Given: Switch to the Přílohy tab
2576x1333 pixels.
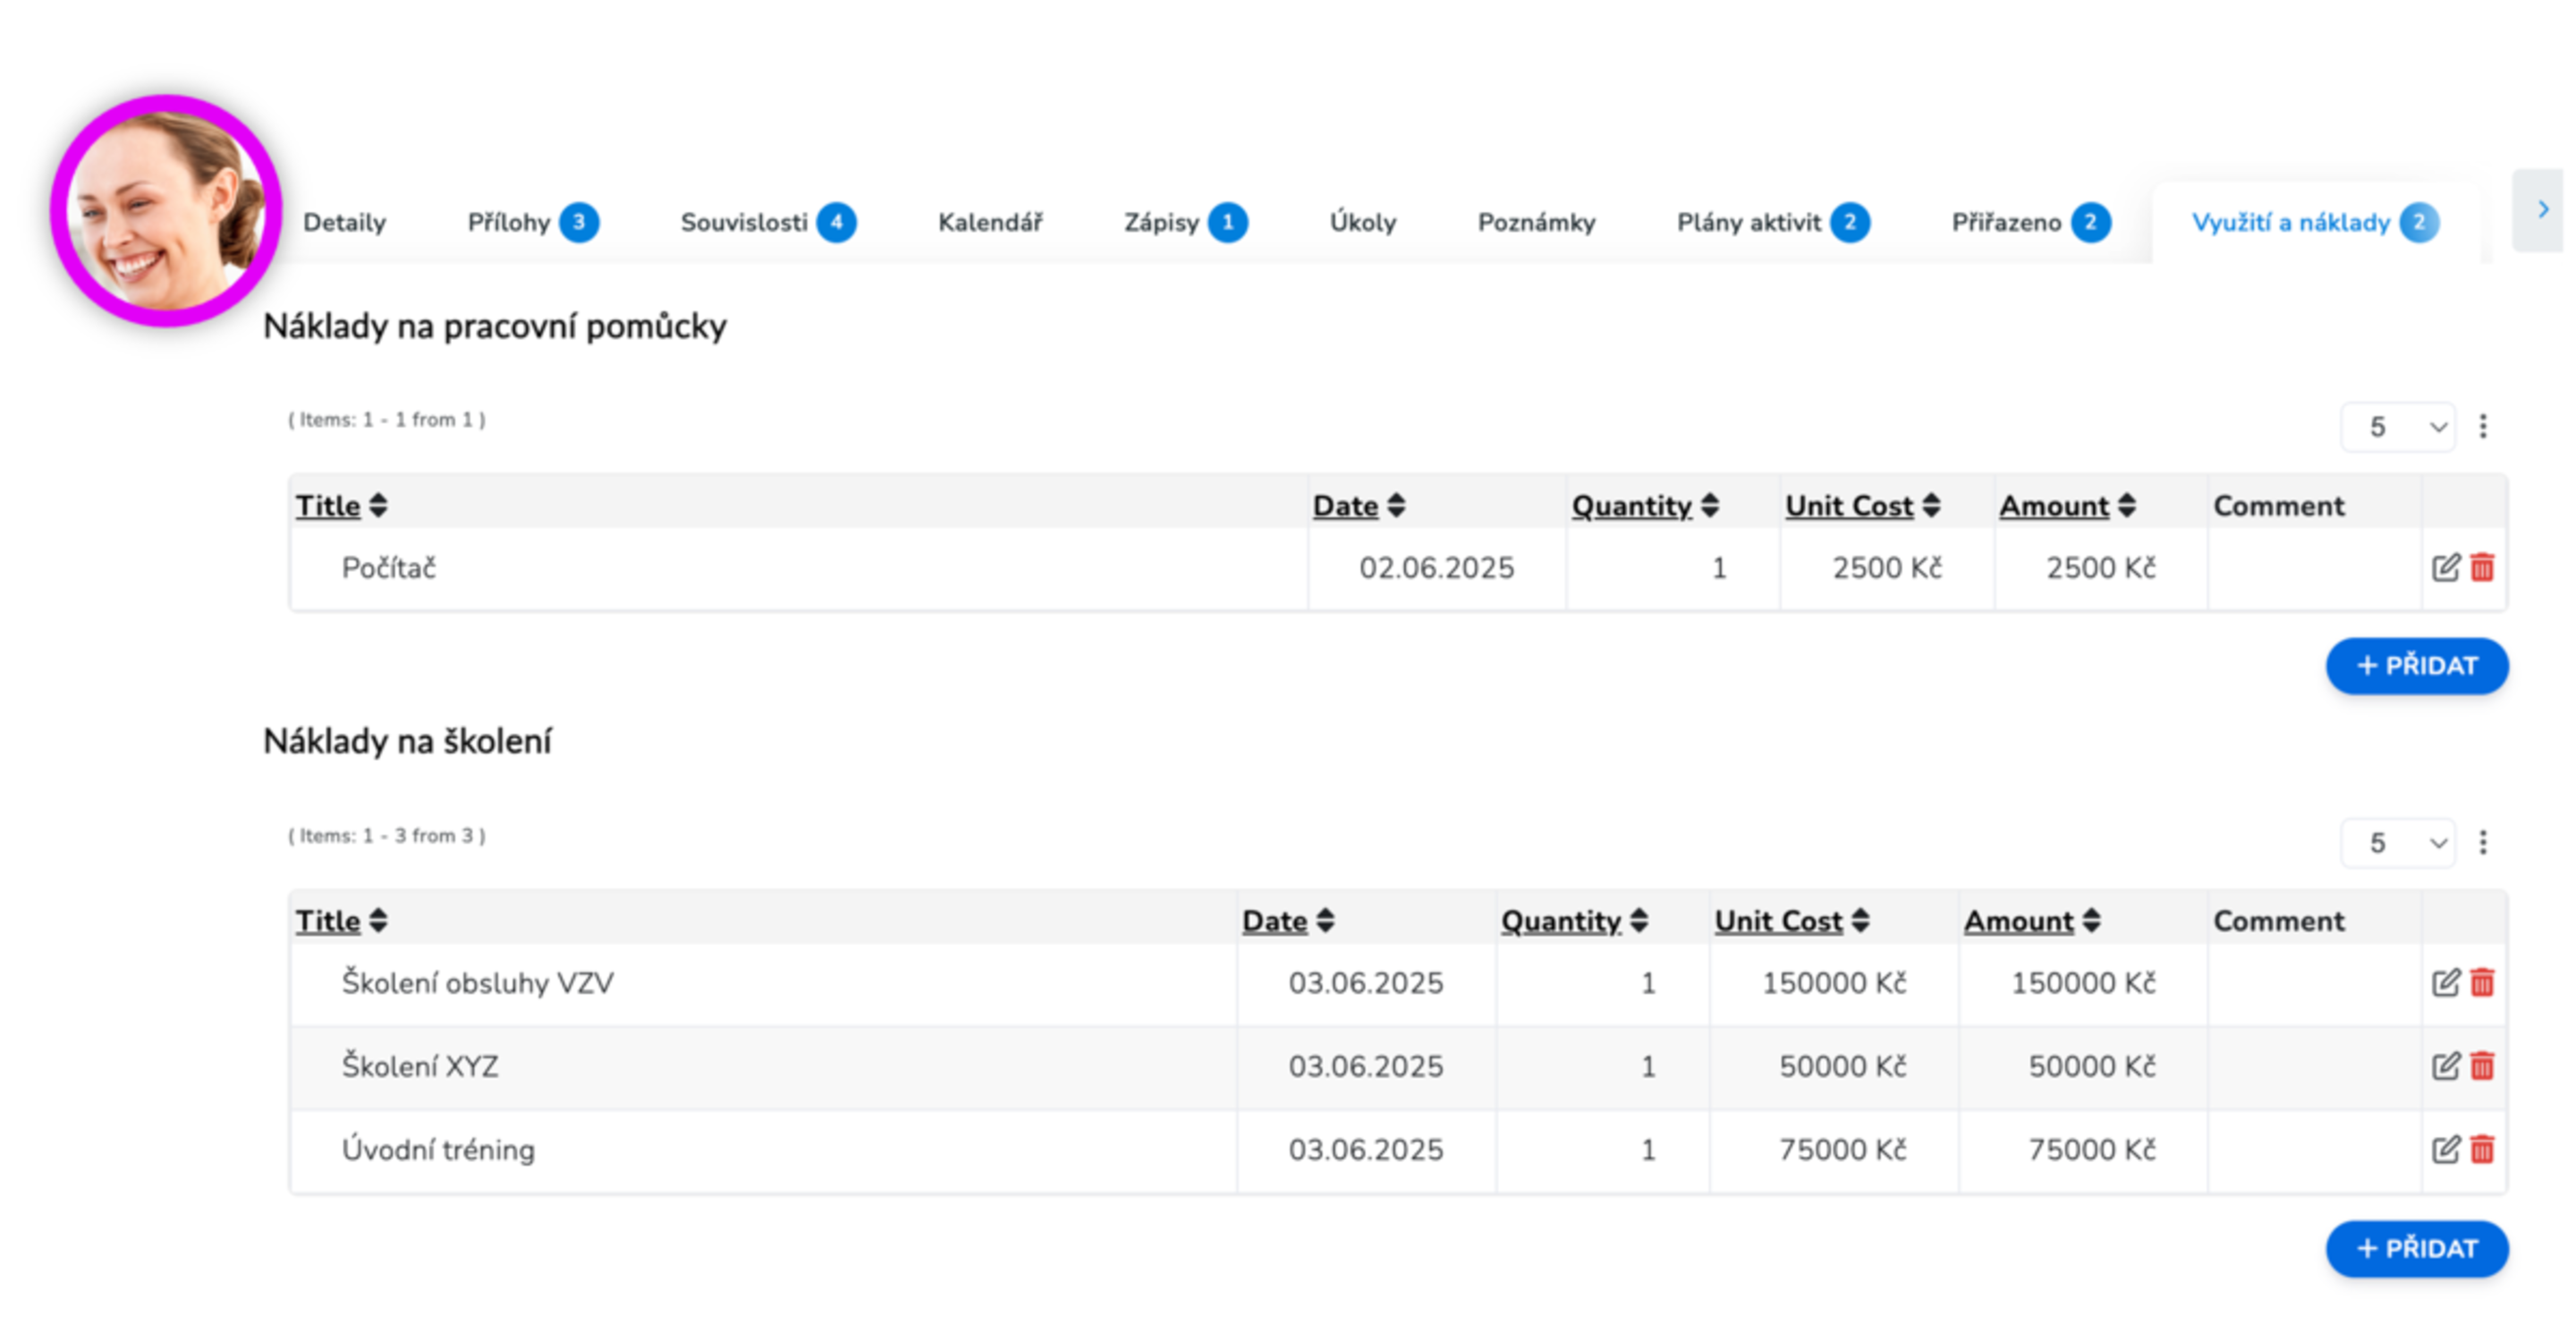Looking at the screenshot, I should click(533, 222).
